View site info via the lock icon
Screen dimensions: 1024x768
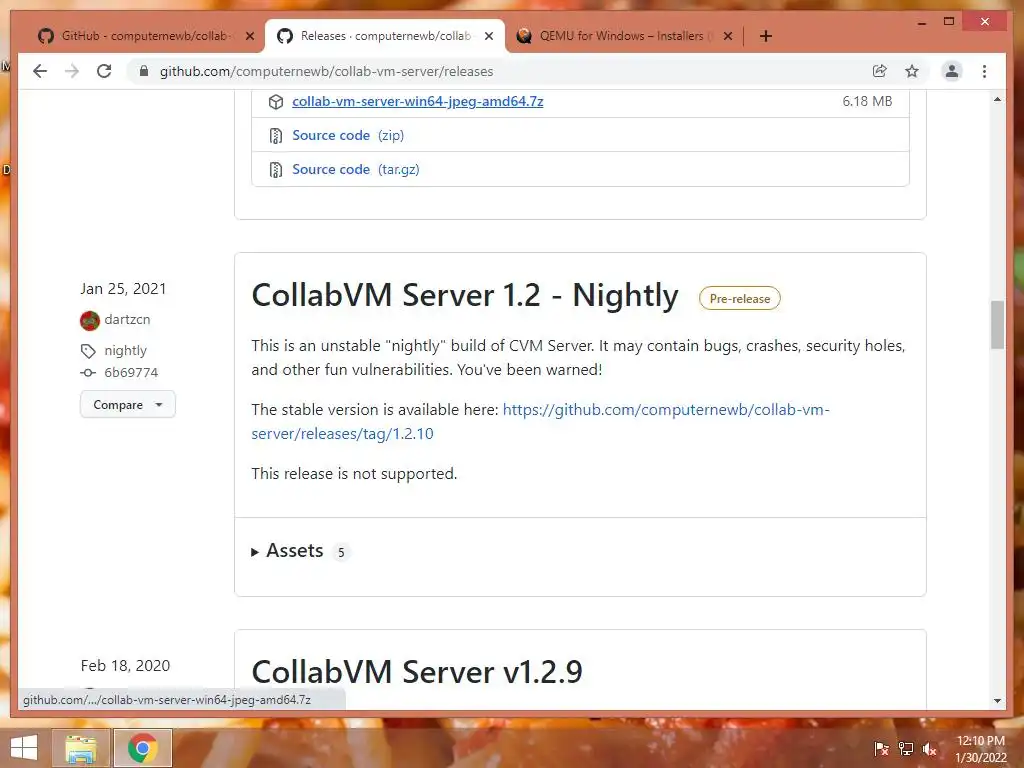point(144,71)
